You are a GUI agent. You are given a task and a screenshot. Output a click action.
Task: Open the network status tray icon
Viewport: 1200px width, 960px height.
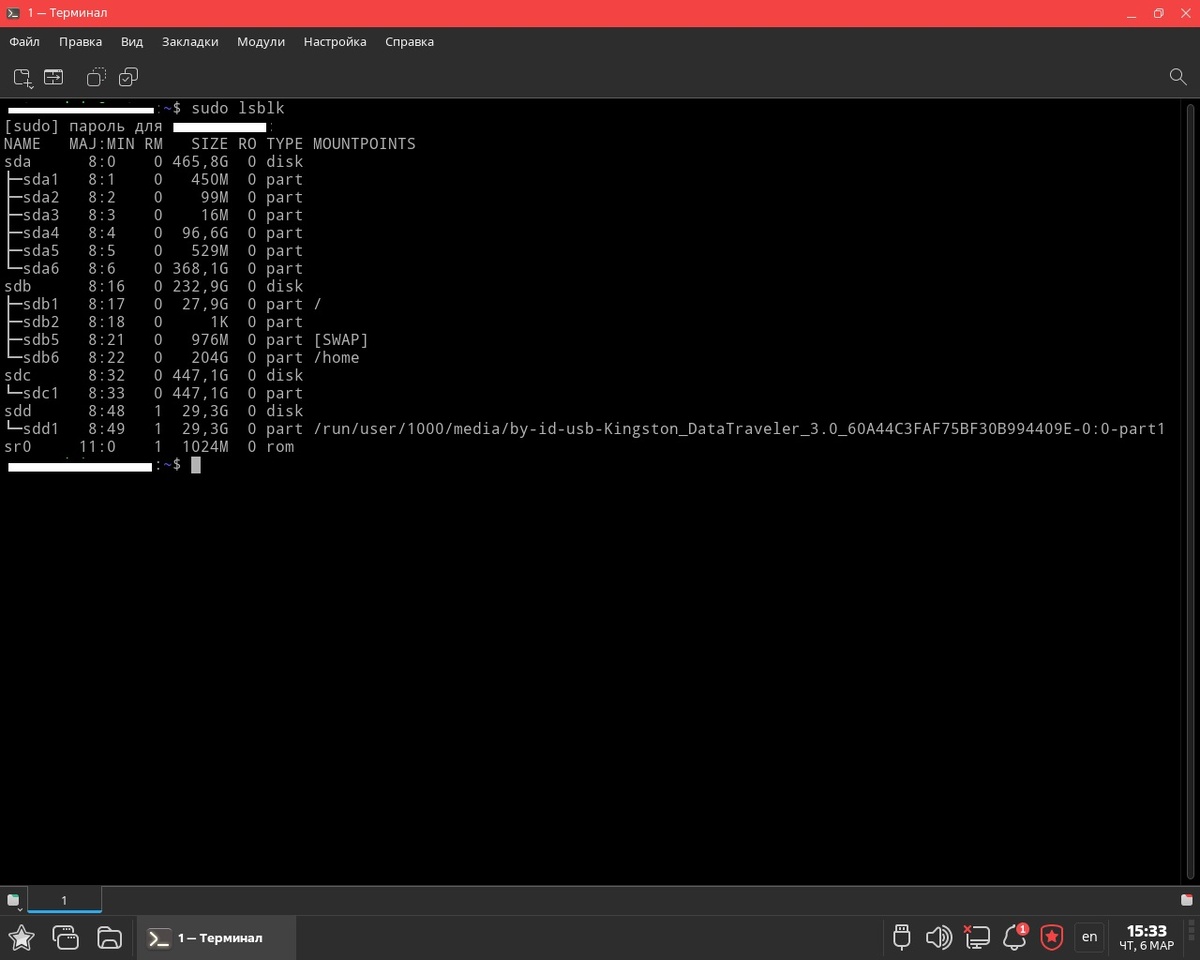tap(976, 937)
